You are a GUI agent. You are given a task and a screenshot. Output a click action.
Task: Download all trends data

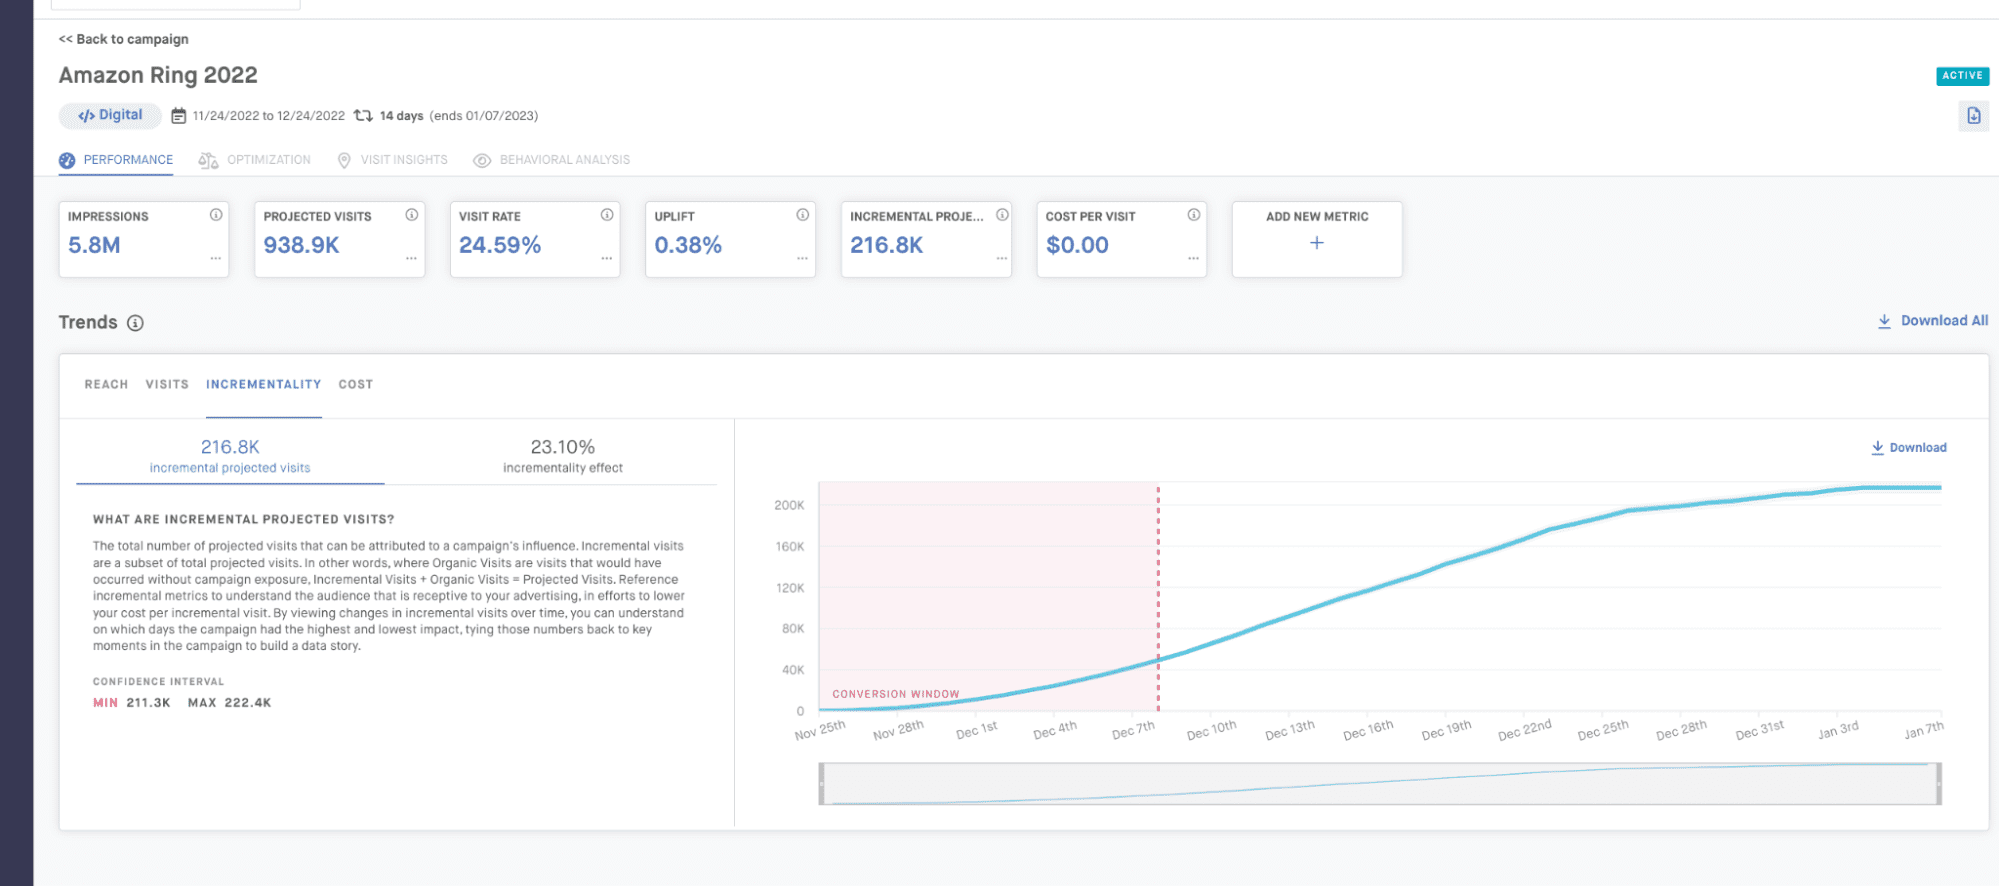1932,321
